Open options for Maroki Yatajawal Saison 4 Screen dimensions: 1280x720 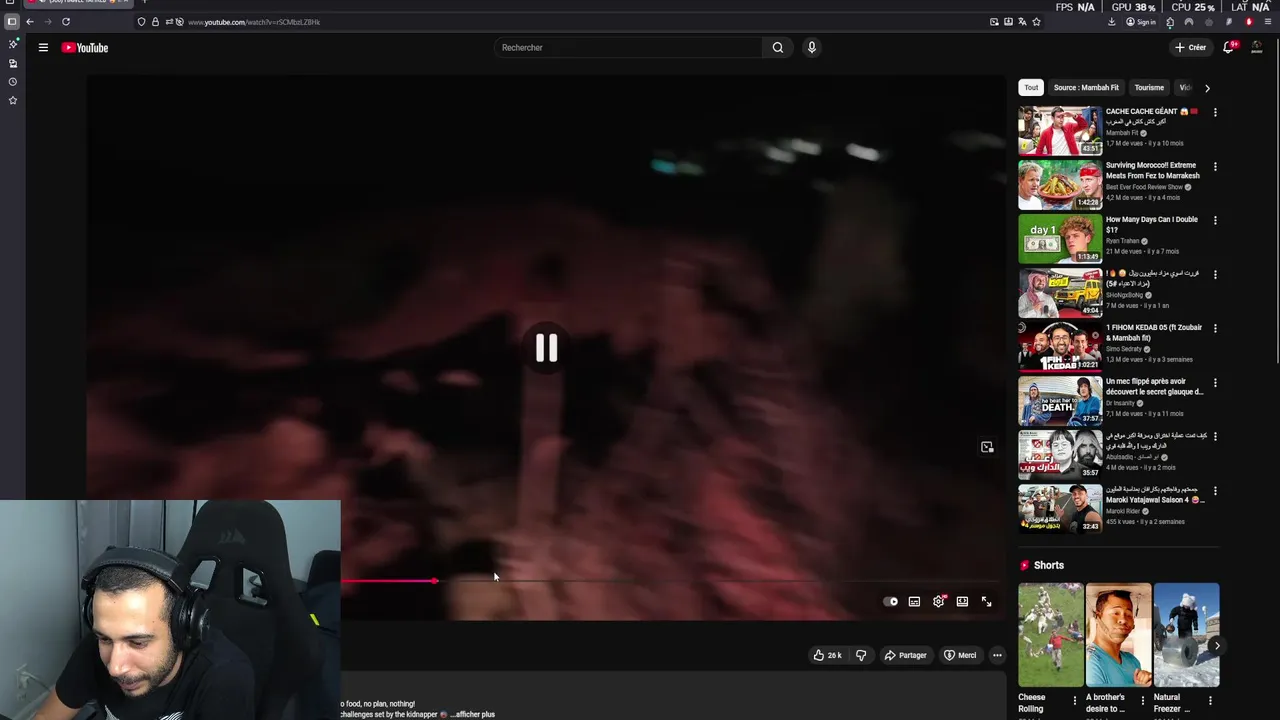point(1215,490)
